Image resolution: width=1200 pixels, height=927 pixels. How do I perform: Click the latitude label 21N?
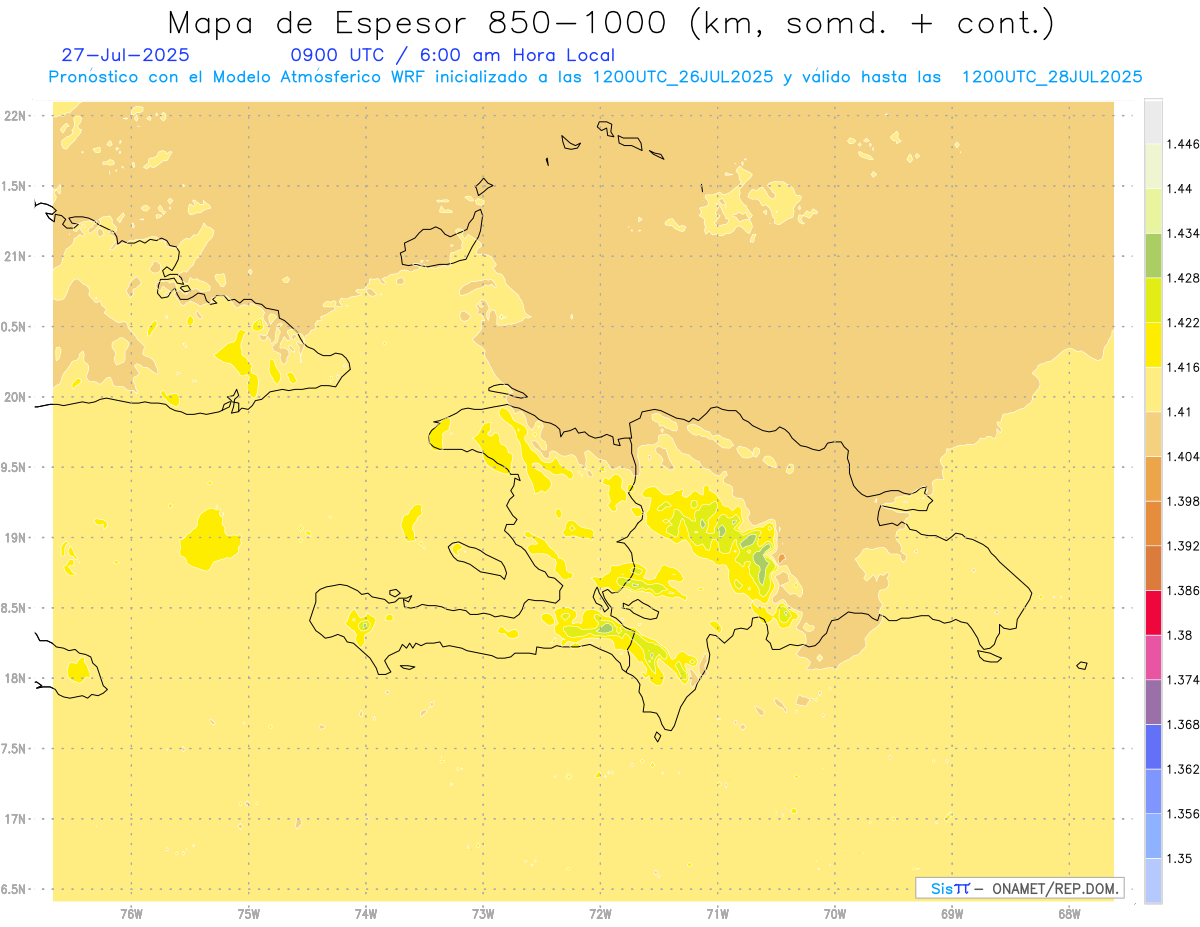coord(15,257)
